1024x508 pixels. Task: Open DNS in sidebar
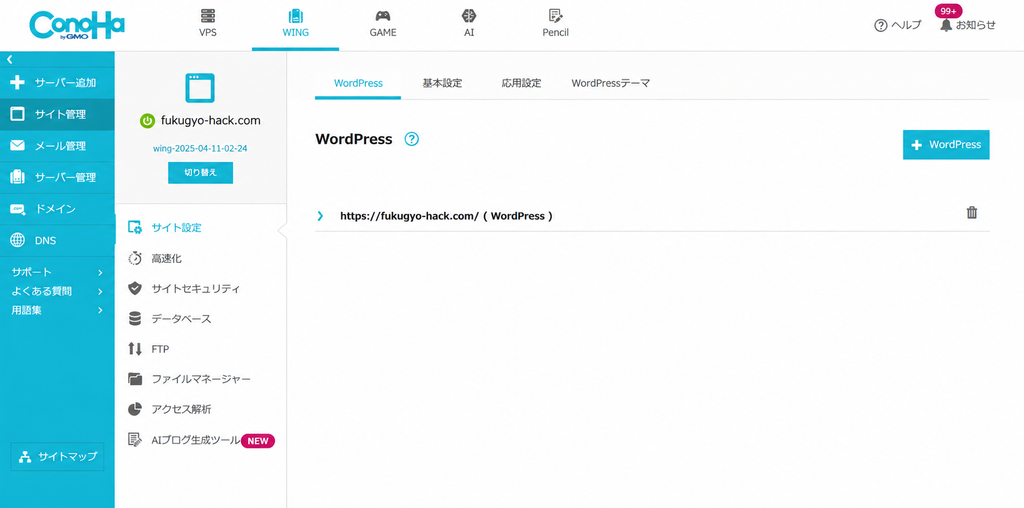[x=57, y=240]
